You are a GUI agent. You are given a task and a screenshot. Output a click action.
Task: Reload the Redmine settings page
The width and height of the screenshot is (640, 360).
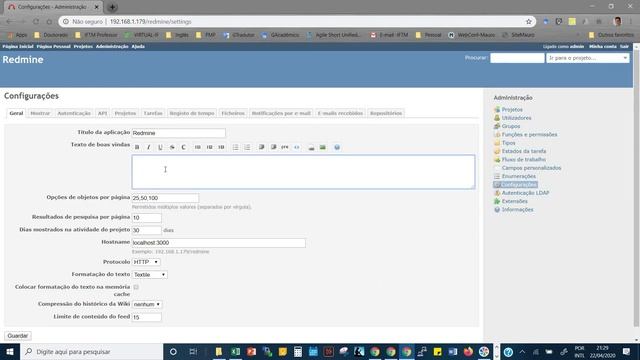36,22
